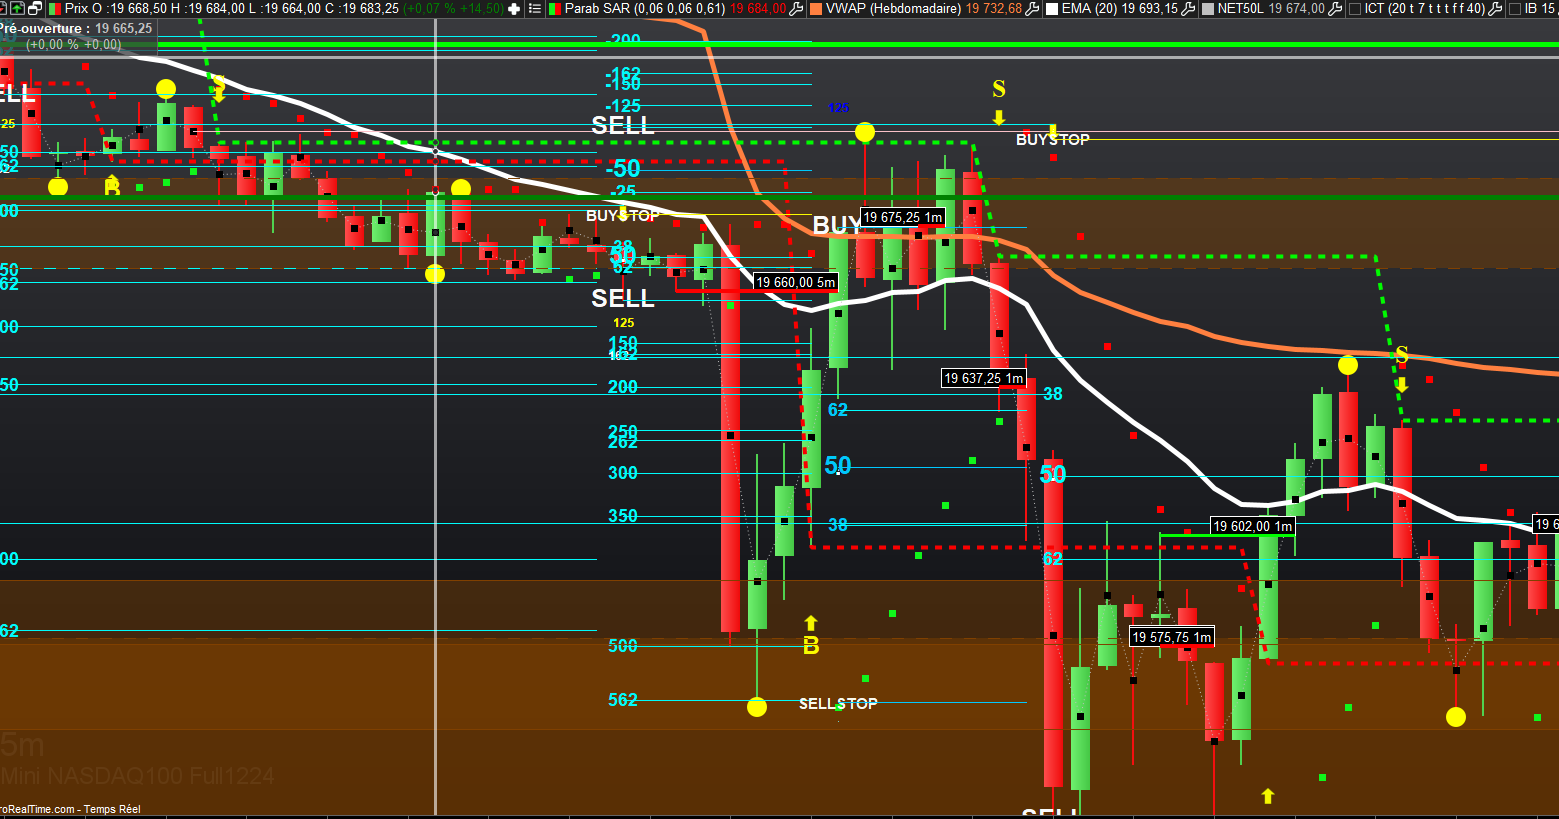Screen dimensions: 1559x819
Task: Click the Pré-ouverture 19 665,25 info box
Action: (x=77, y=36)
